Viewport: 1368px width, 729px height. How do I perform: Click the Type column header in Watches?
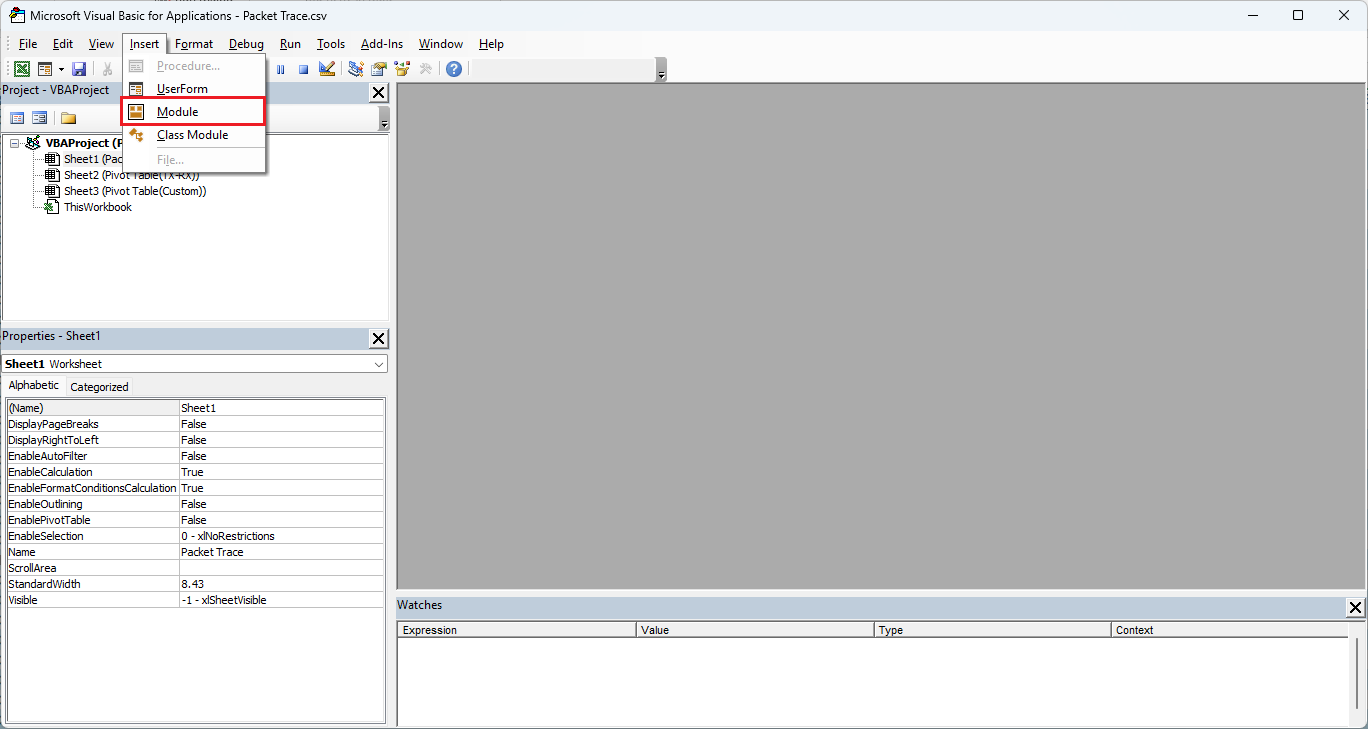point(992,630)
